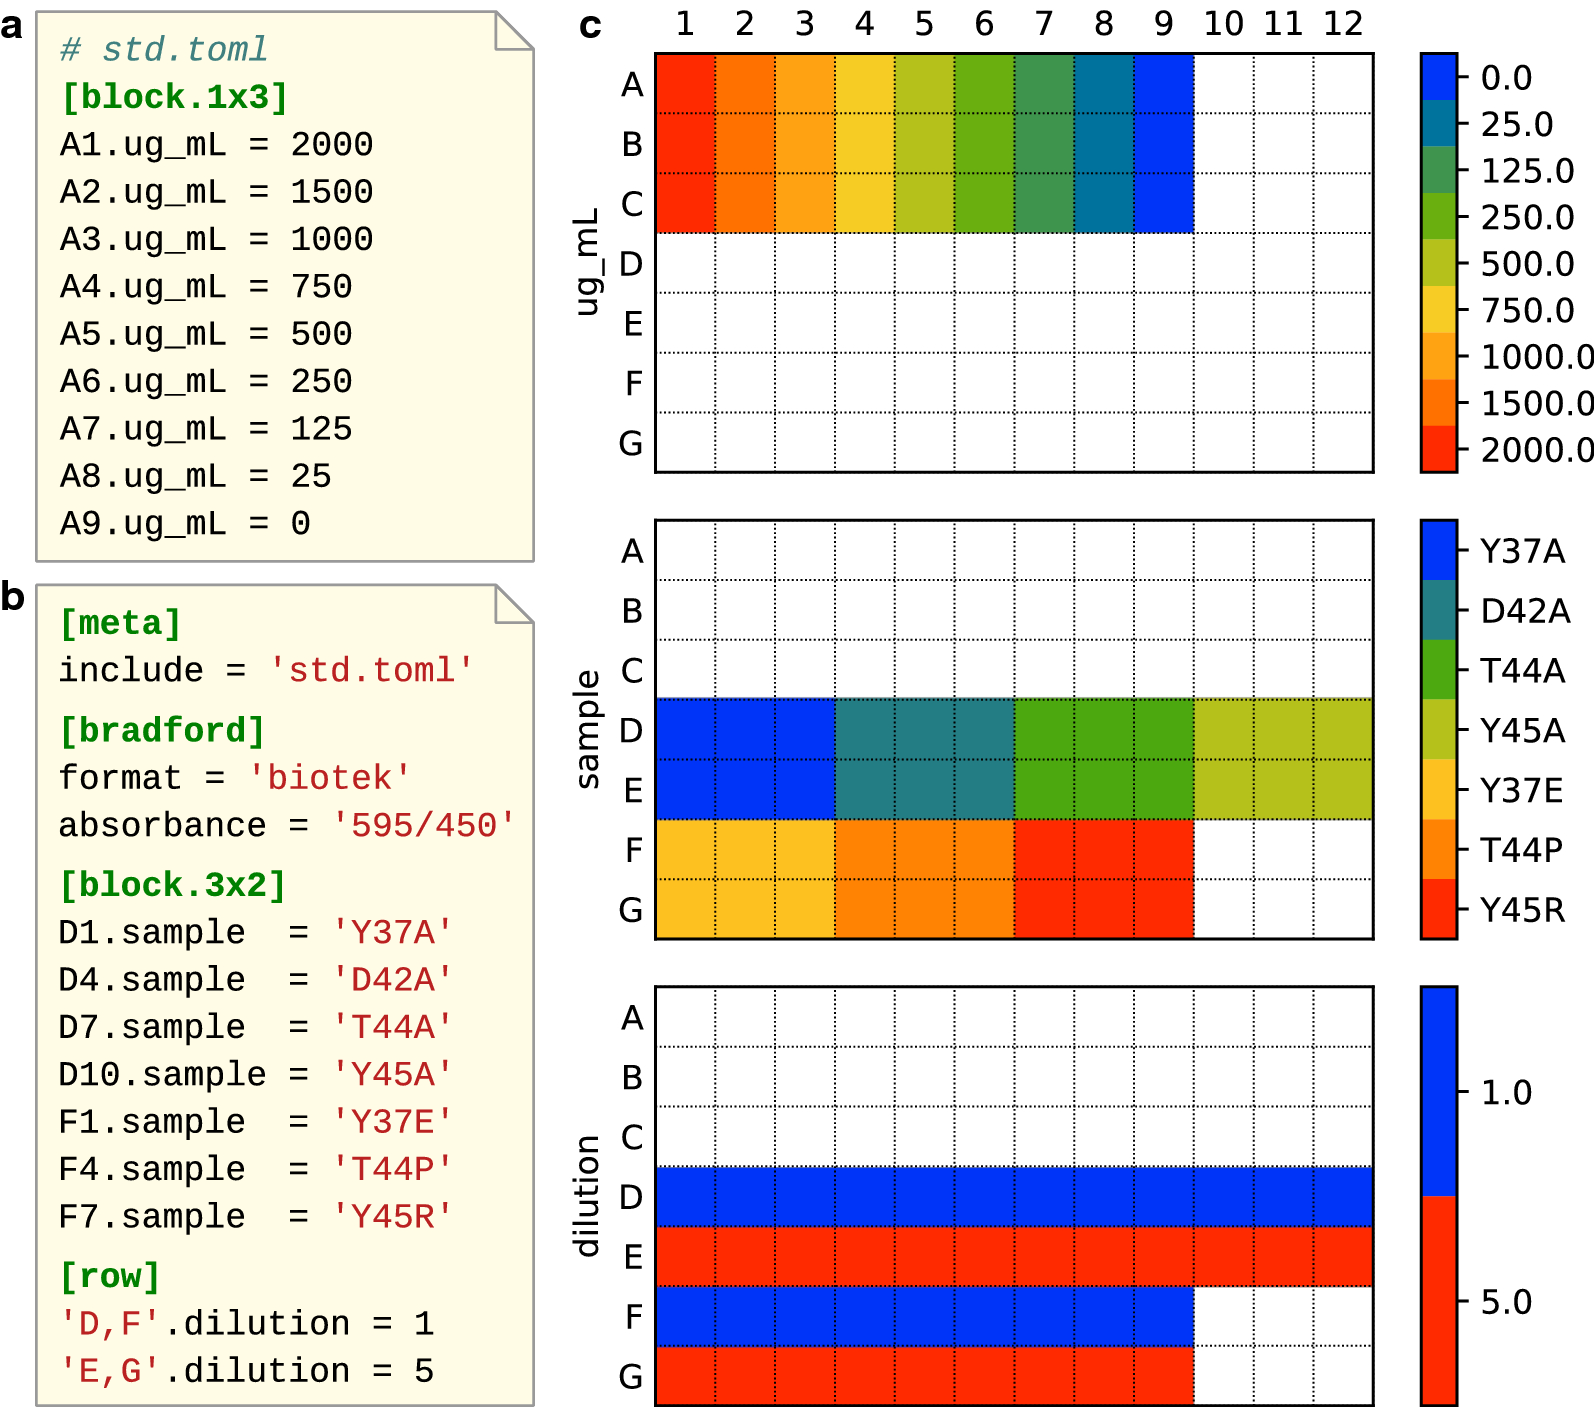Click the line 'A3.ug_mL = 1000'
Image resolution: width=1594 pixels, height=1407 pixels.
click(216, 238)
